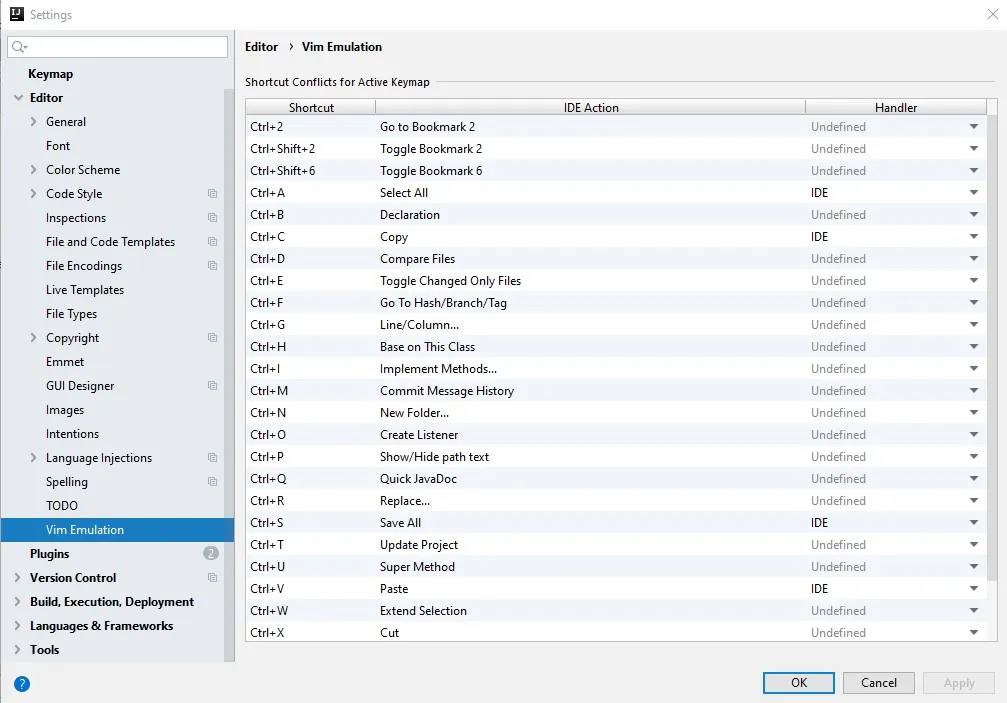
Task: Select the Ctrl+B Declaration row
Action: tap(616, 214)
